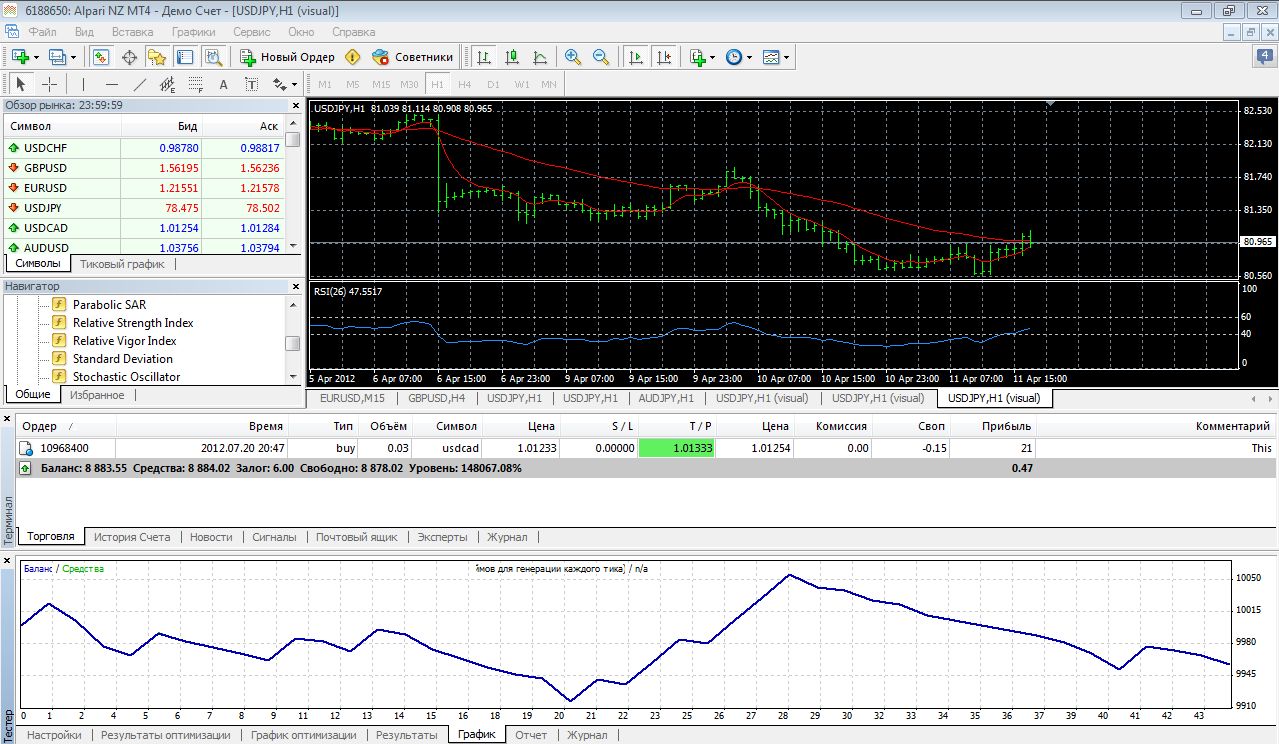Toggle the Strategy Tester magnifier icon
Viewport: 1279px width, 744px height.
click(x=213, y=57)
